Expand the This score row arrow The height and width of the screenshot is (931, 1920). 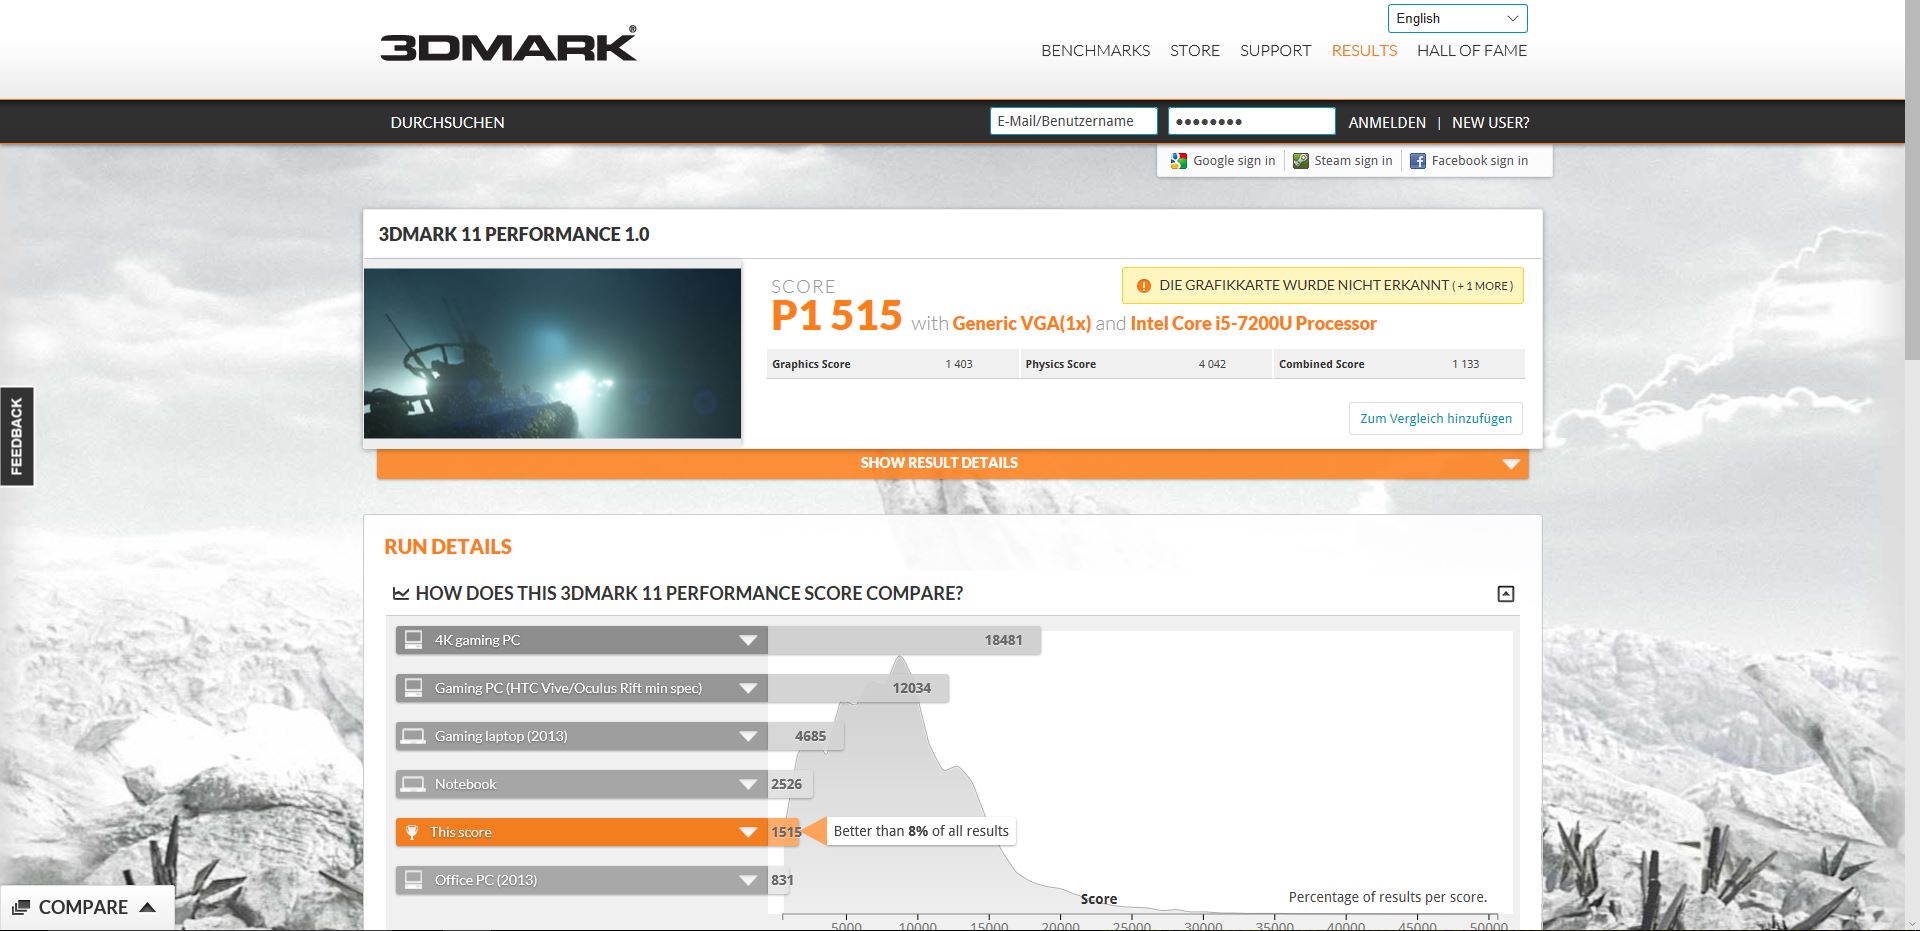tap(748, 832)
